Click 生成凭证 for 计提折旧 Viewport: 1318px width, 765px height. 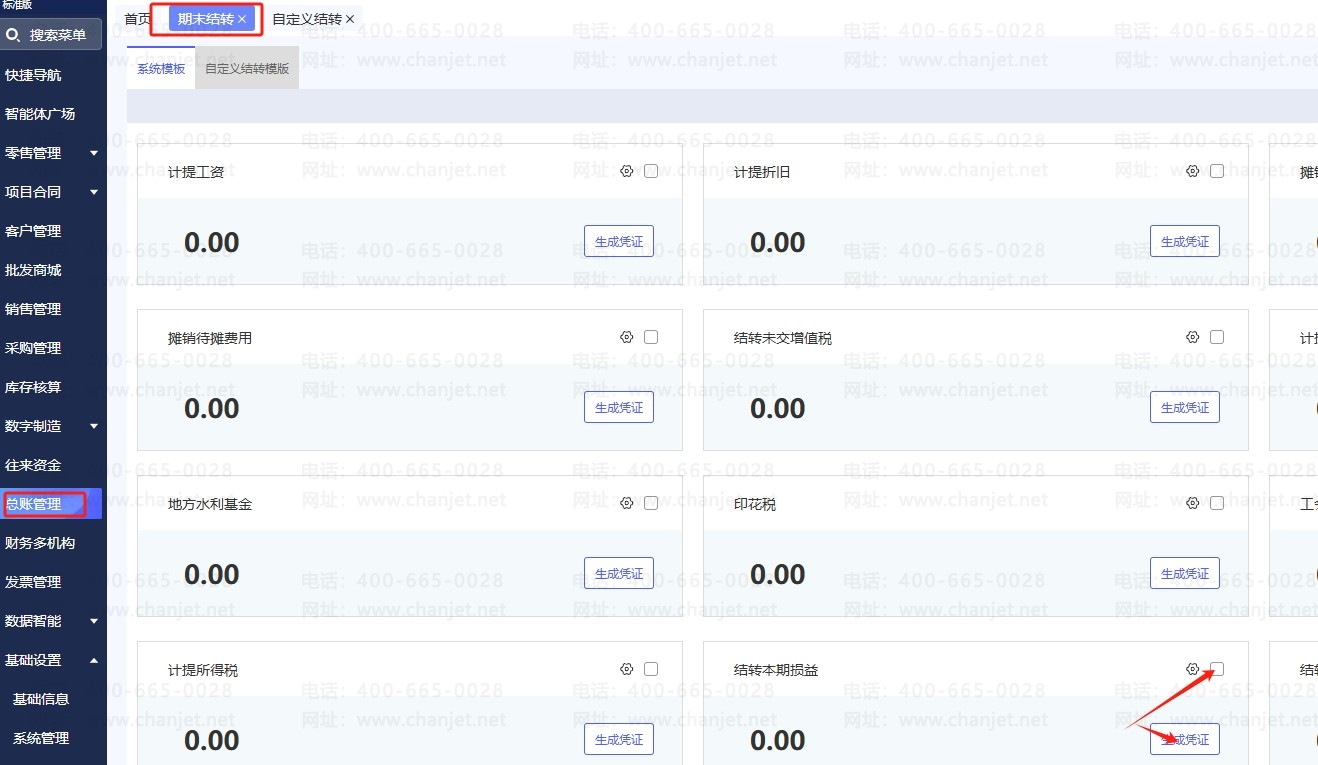(1185, 242)
